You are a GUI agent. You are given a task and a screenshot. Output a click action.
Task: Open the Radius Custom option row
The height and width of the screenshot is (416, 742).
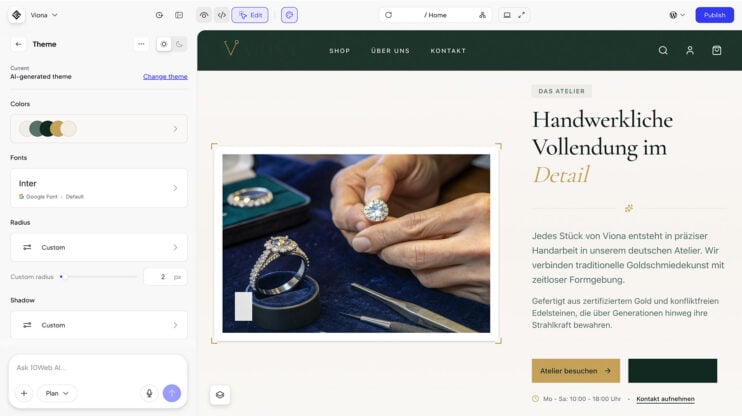[99, 248]
